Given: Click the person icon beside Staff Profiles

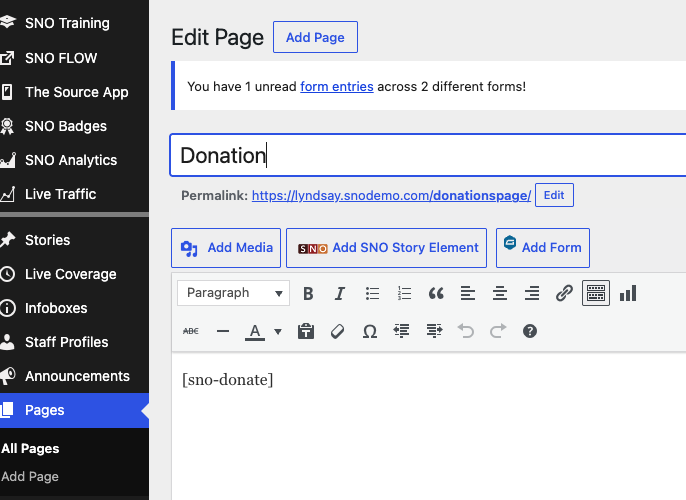Looking at the screenshot, I should 7,342.
